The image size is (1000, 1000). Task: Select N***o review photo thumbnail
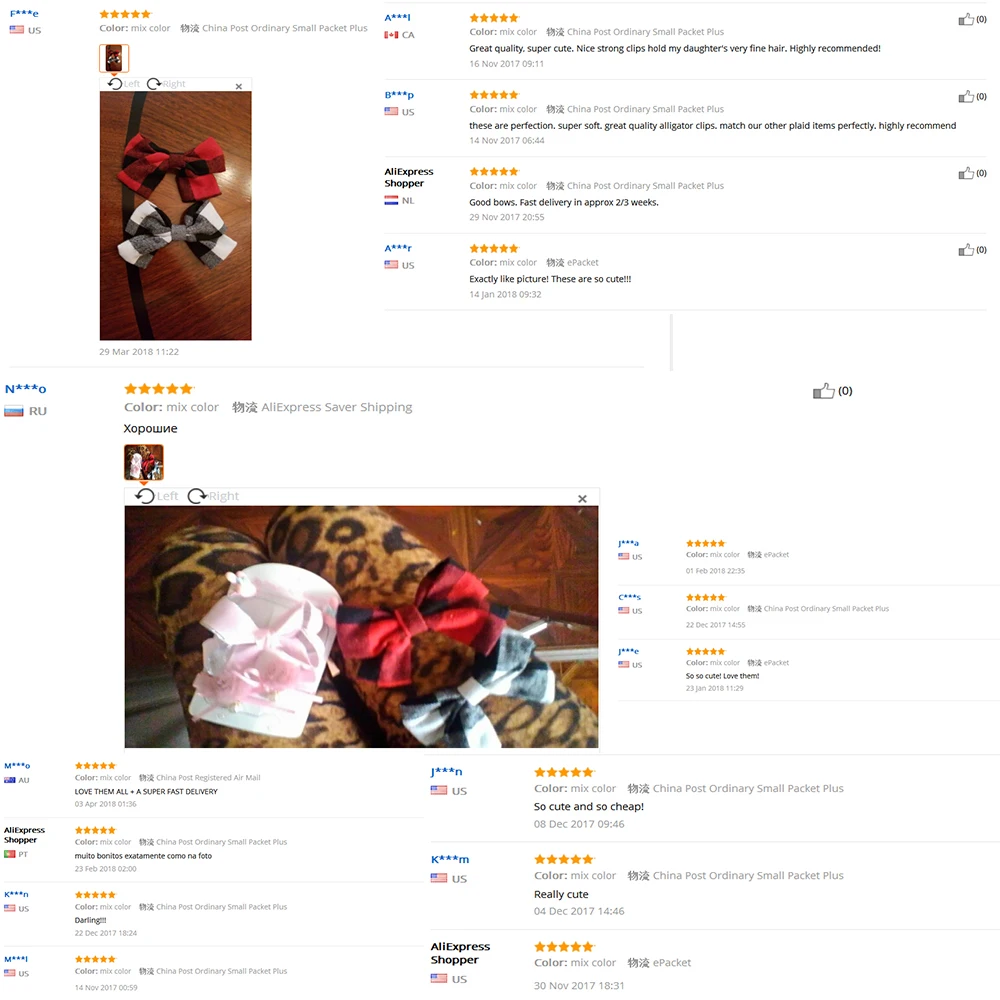[x=143, y=462]
